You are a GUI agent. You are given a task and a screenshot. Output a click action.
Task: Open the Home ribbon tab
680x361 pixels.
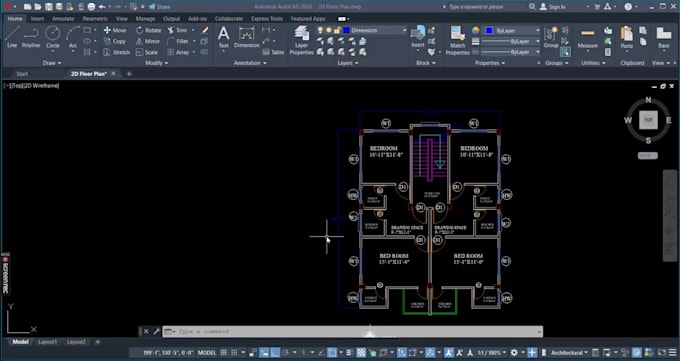pyautogui.click(x=15, y=19)
